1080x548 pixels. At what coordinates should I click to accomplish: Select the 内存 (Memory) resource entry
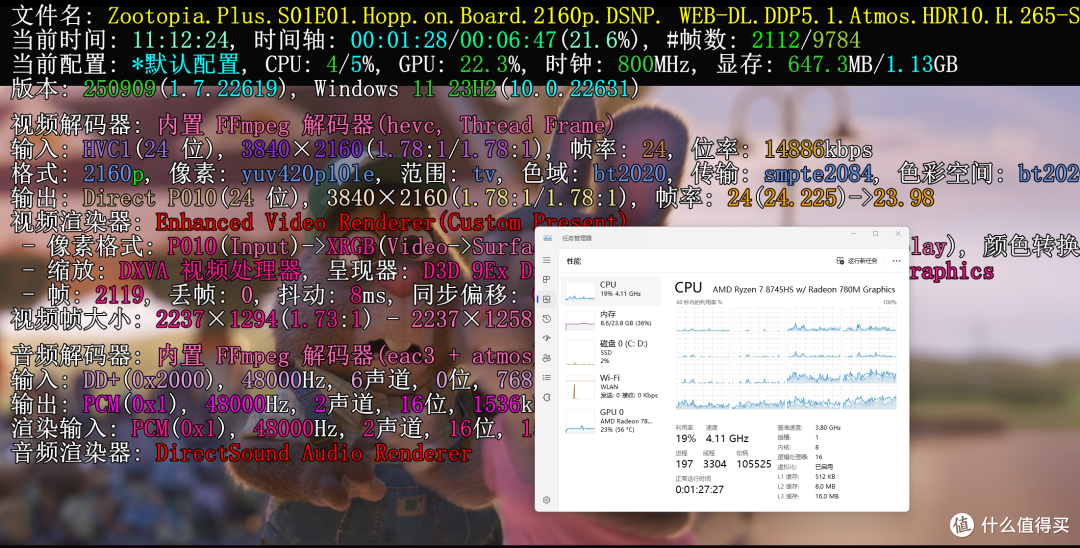click(612, 319)
